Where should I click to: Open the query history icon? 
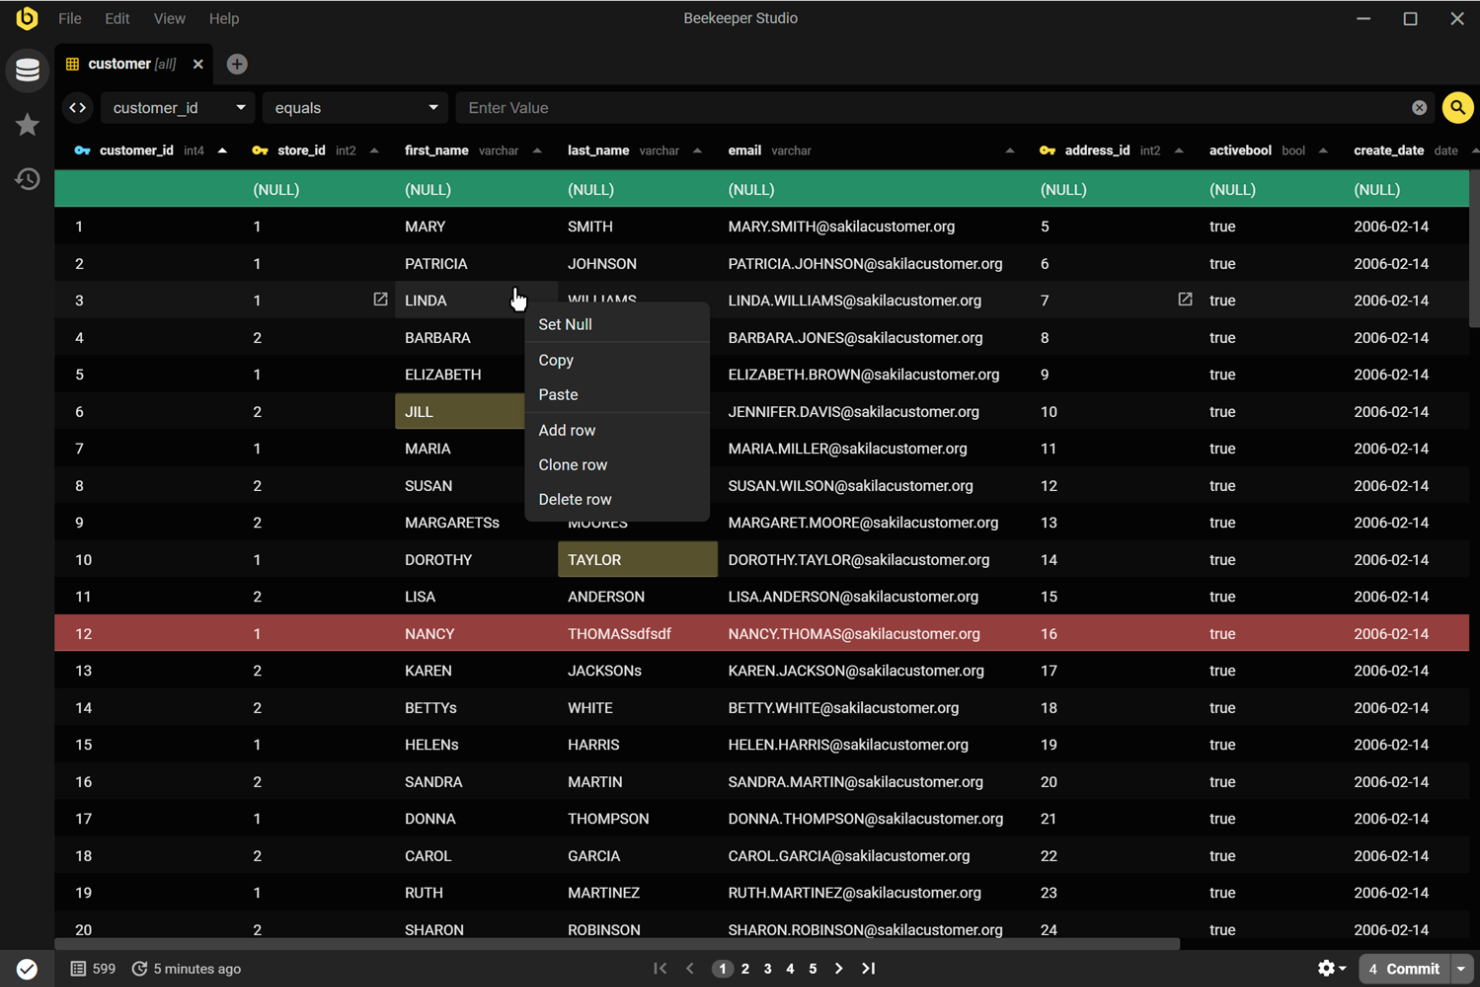click(x=27, y=178)
